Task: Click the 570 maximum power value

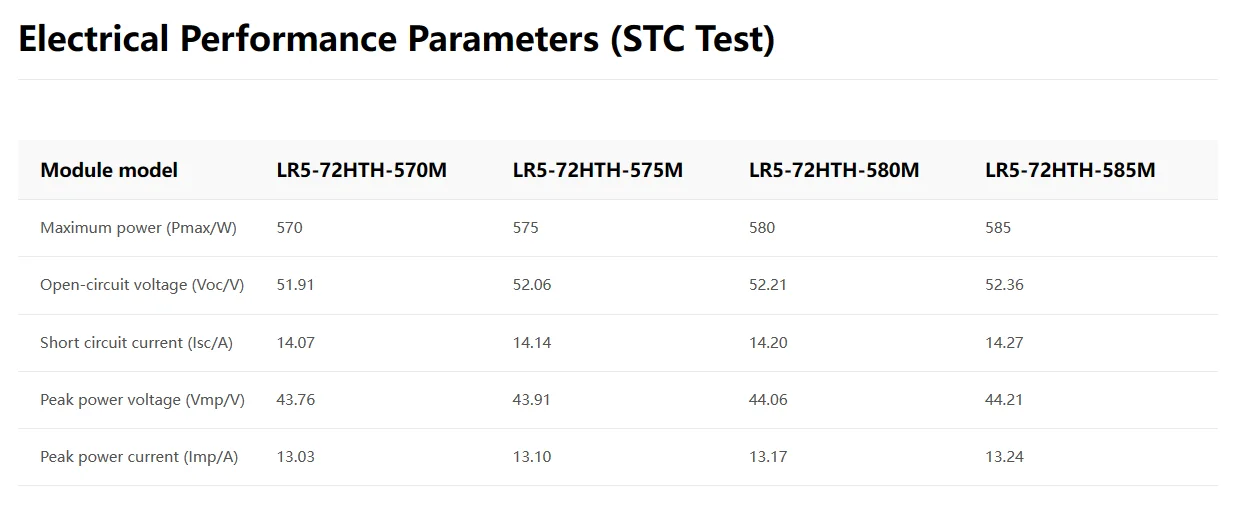Action: [x=289, y=228]
